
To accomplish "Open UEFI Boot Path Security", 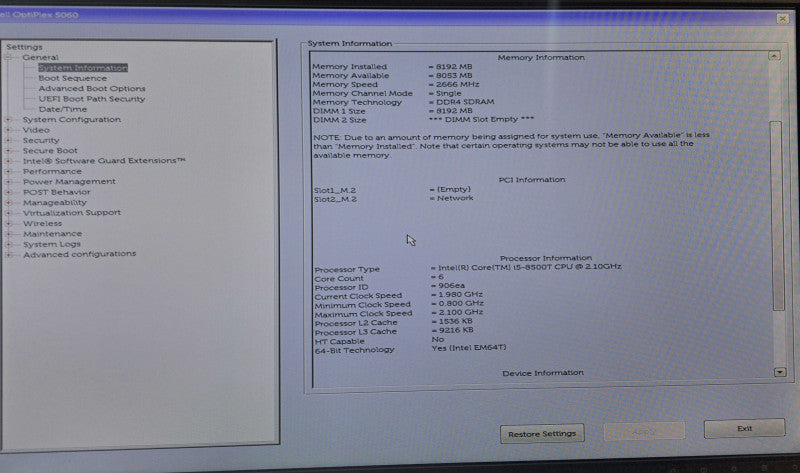I will click(92, 99).
